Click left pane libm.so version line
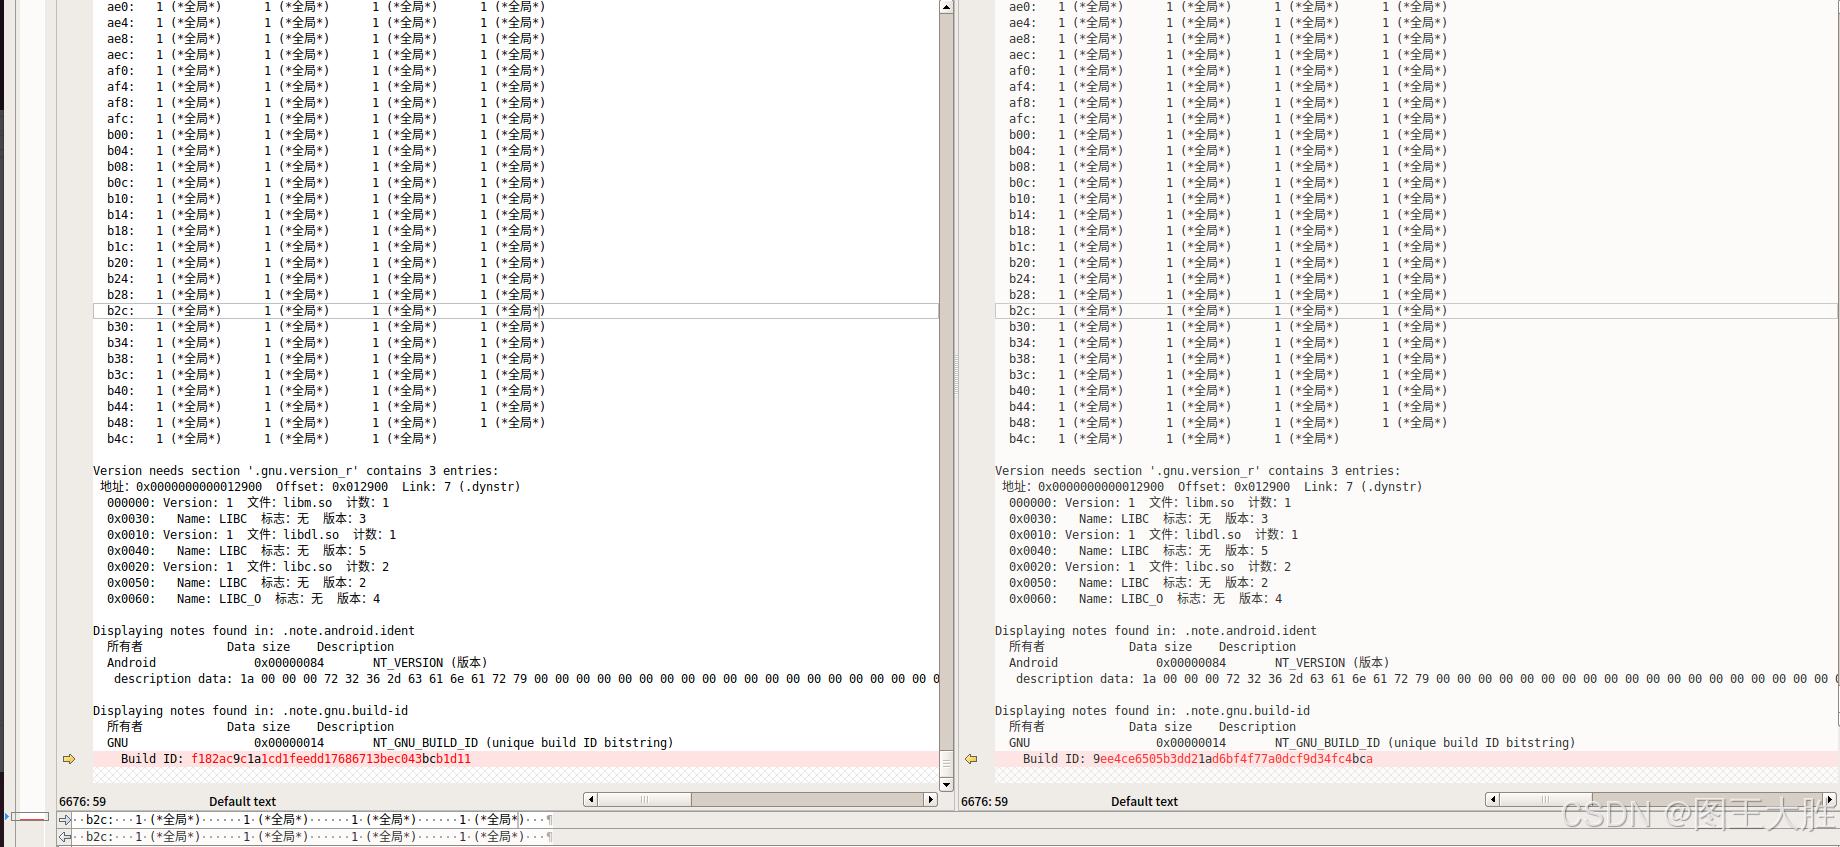Screen dimensions: 1840x847 tap(248, 503)
